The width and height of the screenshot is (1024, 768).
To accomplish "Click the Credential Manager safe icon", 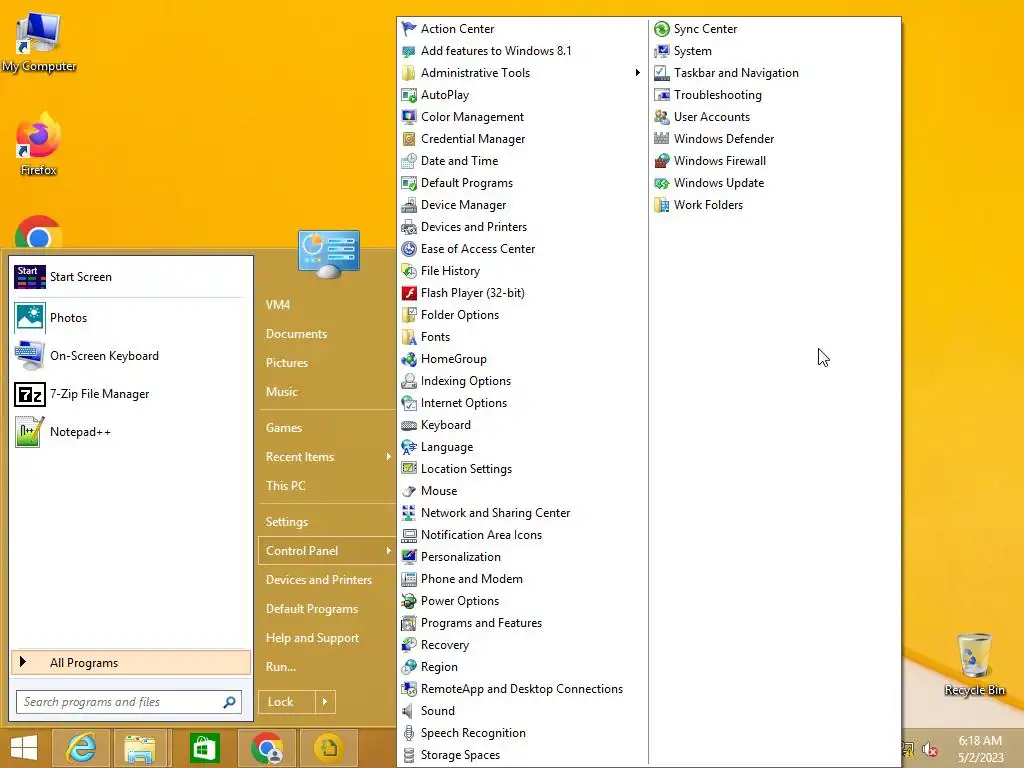I will pos(409,139).
